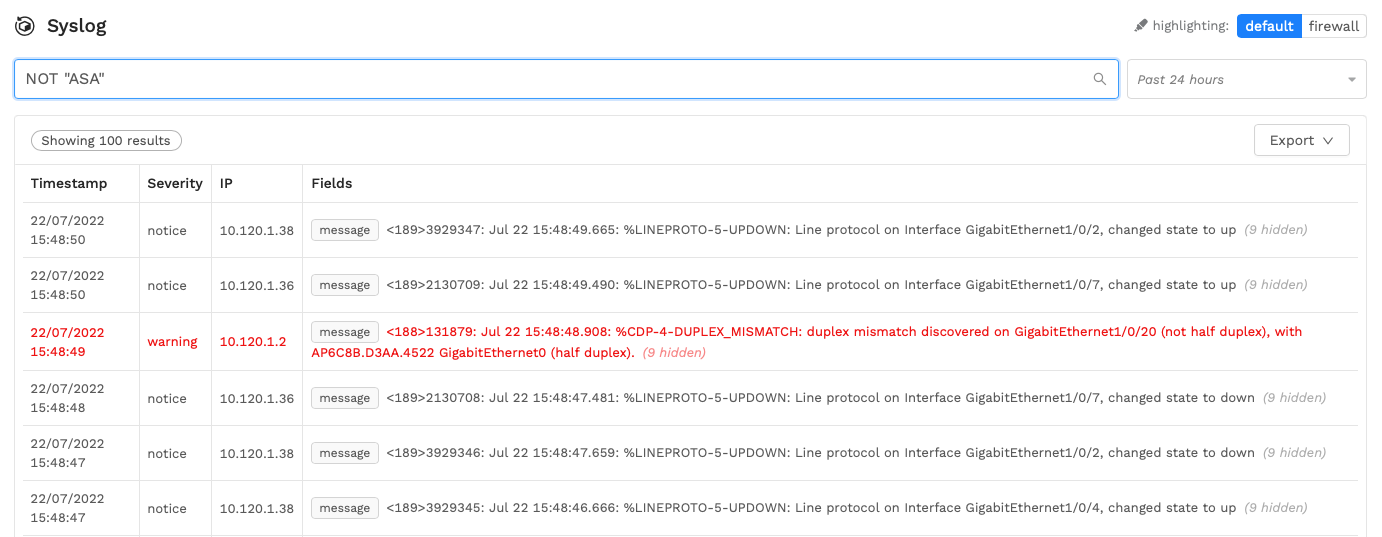
Task: Switch highlighting to default
Action: coord(1269,26)
